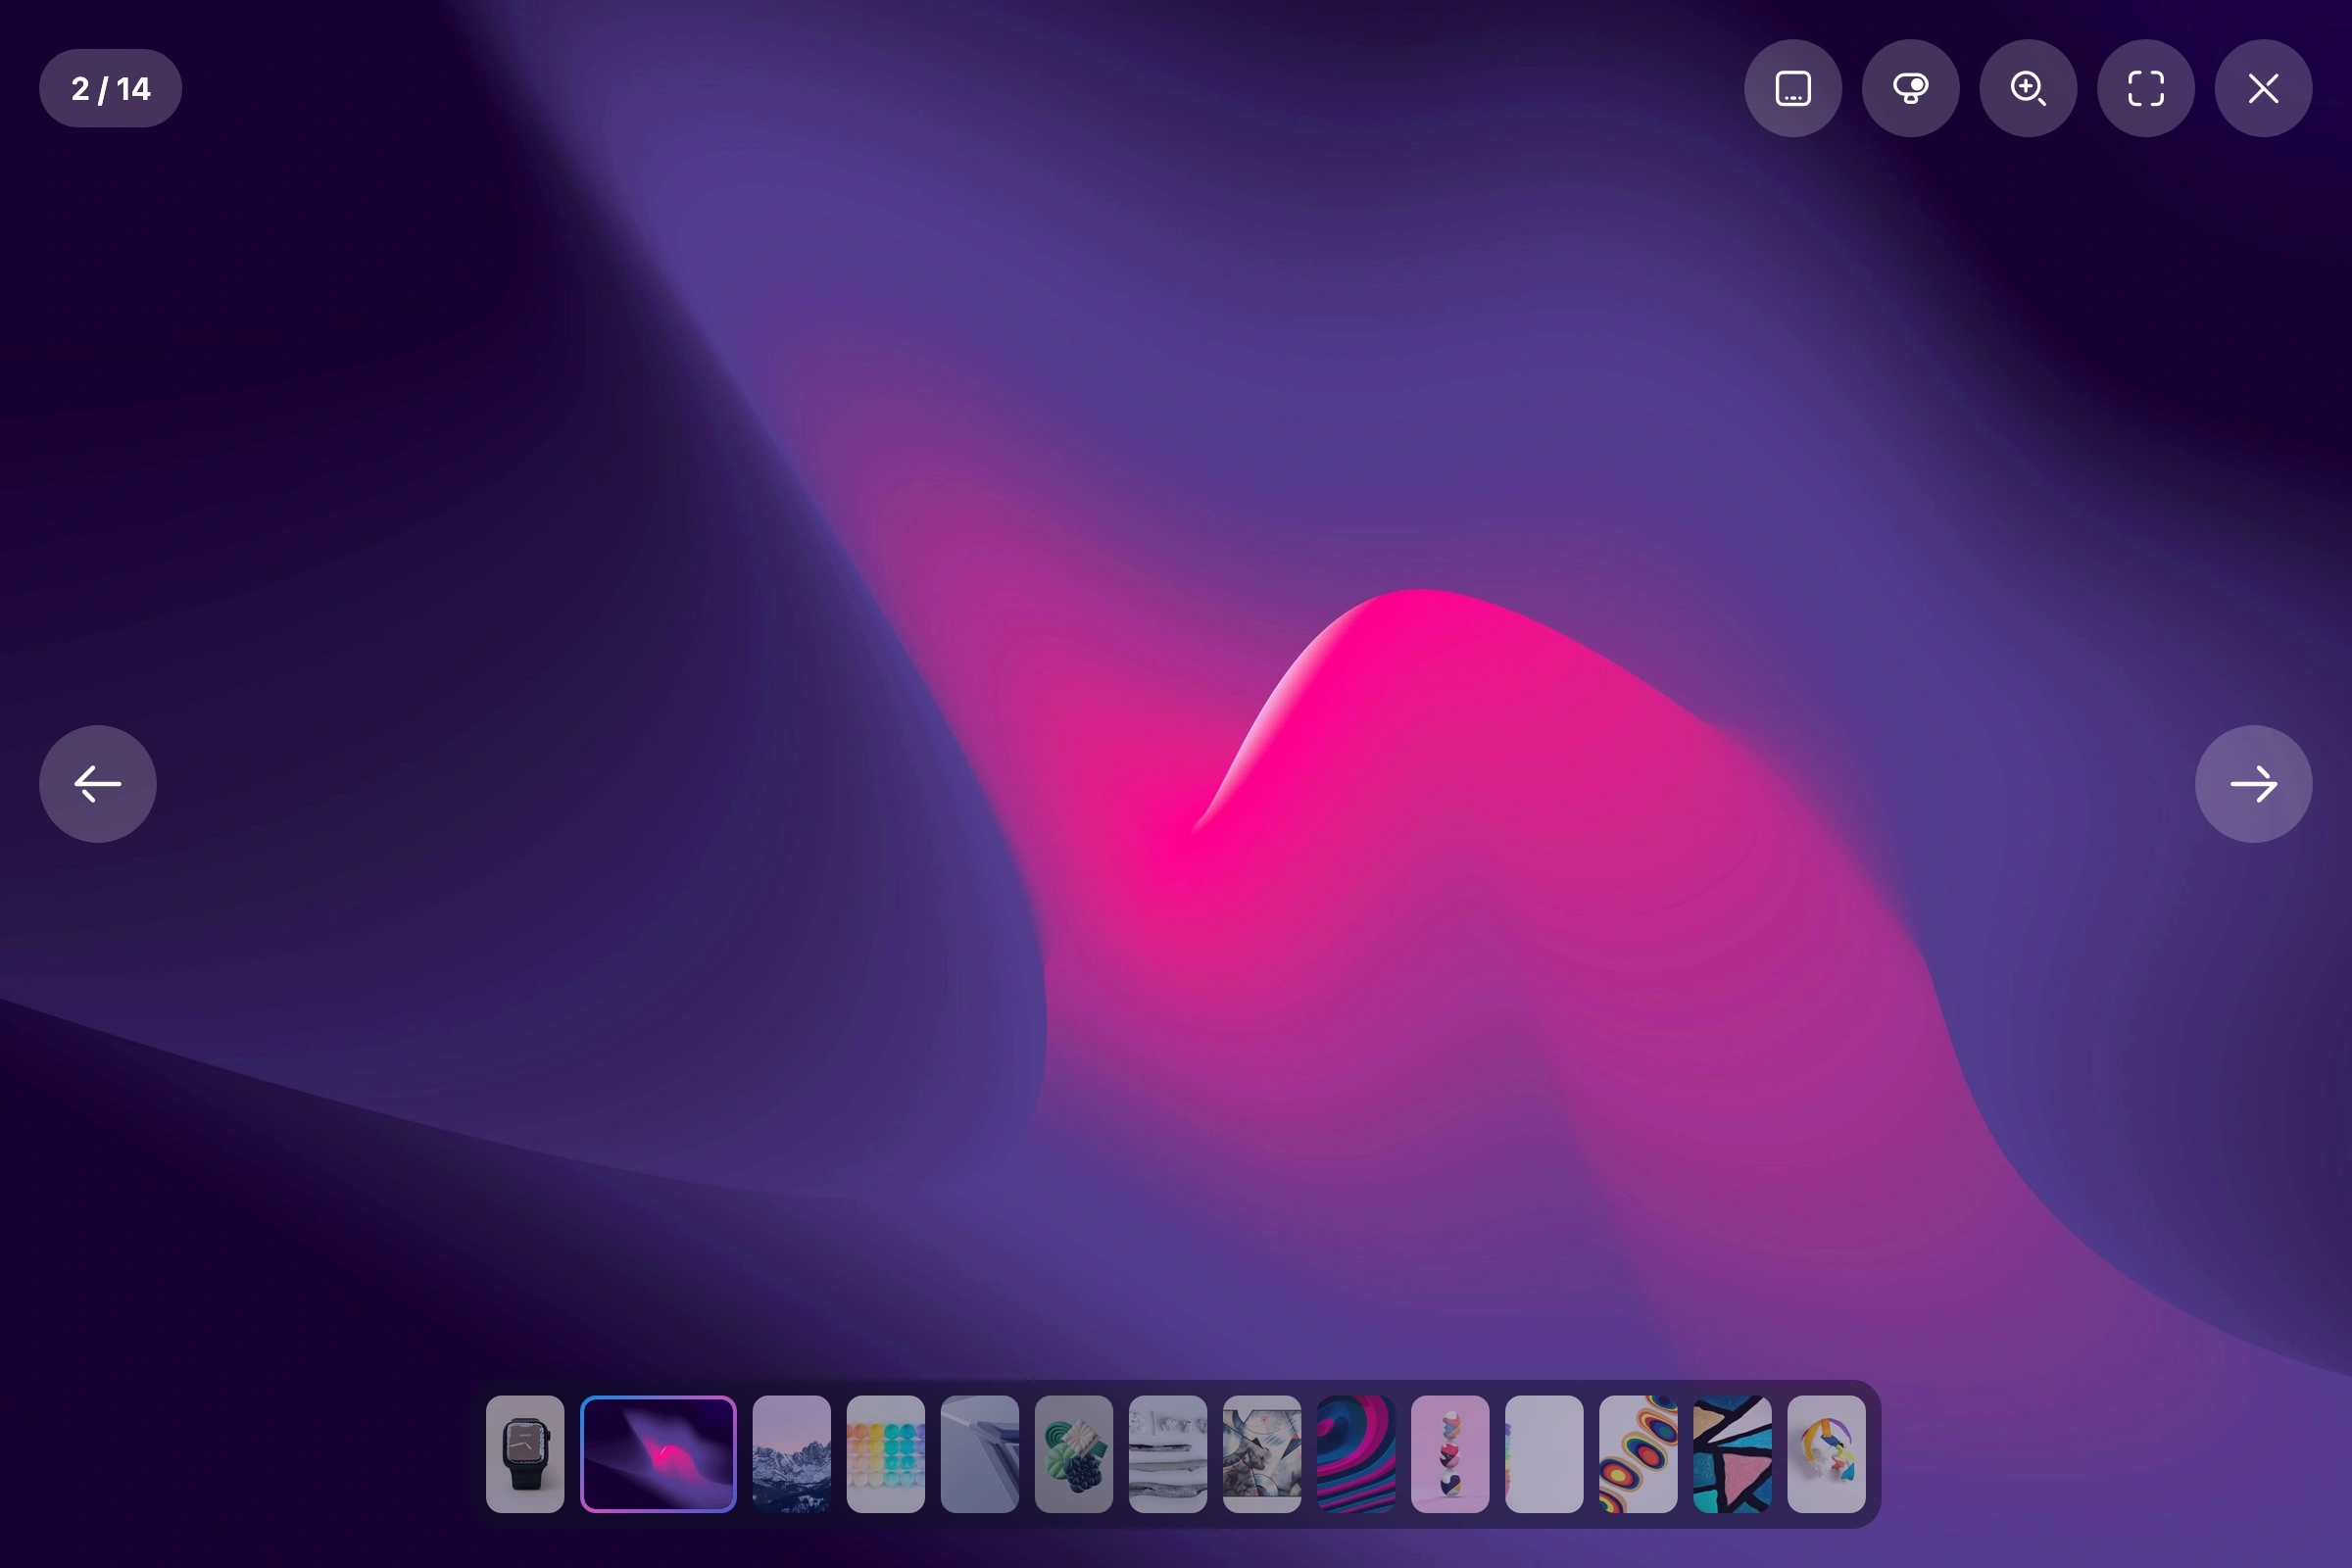View the pink and blue spiral thumbnail
The height and width of the screenshot is (1568, 2352).
point(1357,1453)
